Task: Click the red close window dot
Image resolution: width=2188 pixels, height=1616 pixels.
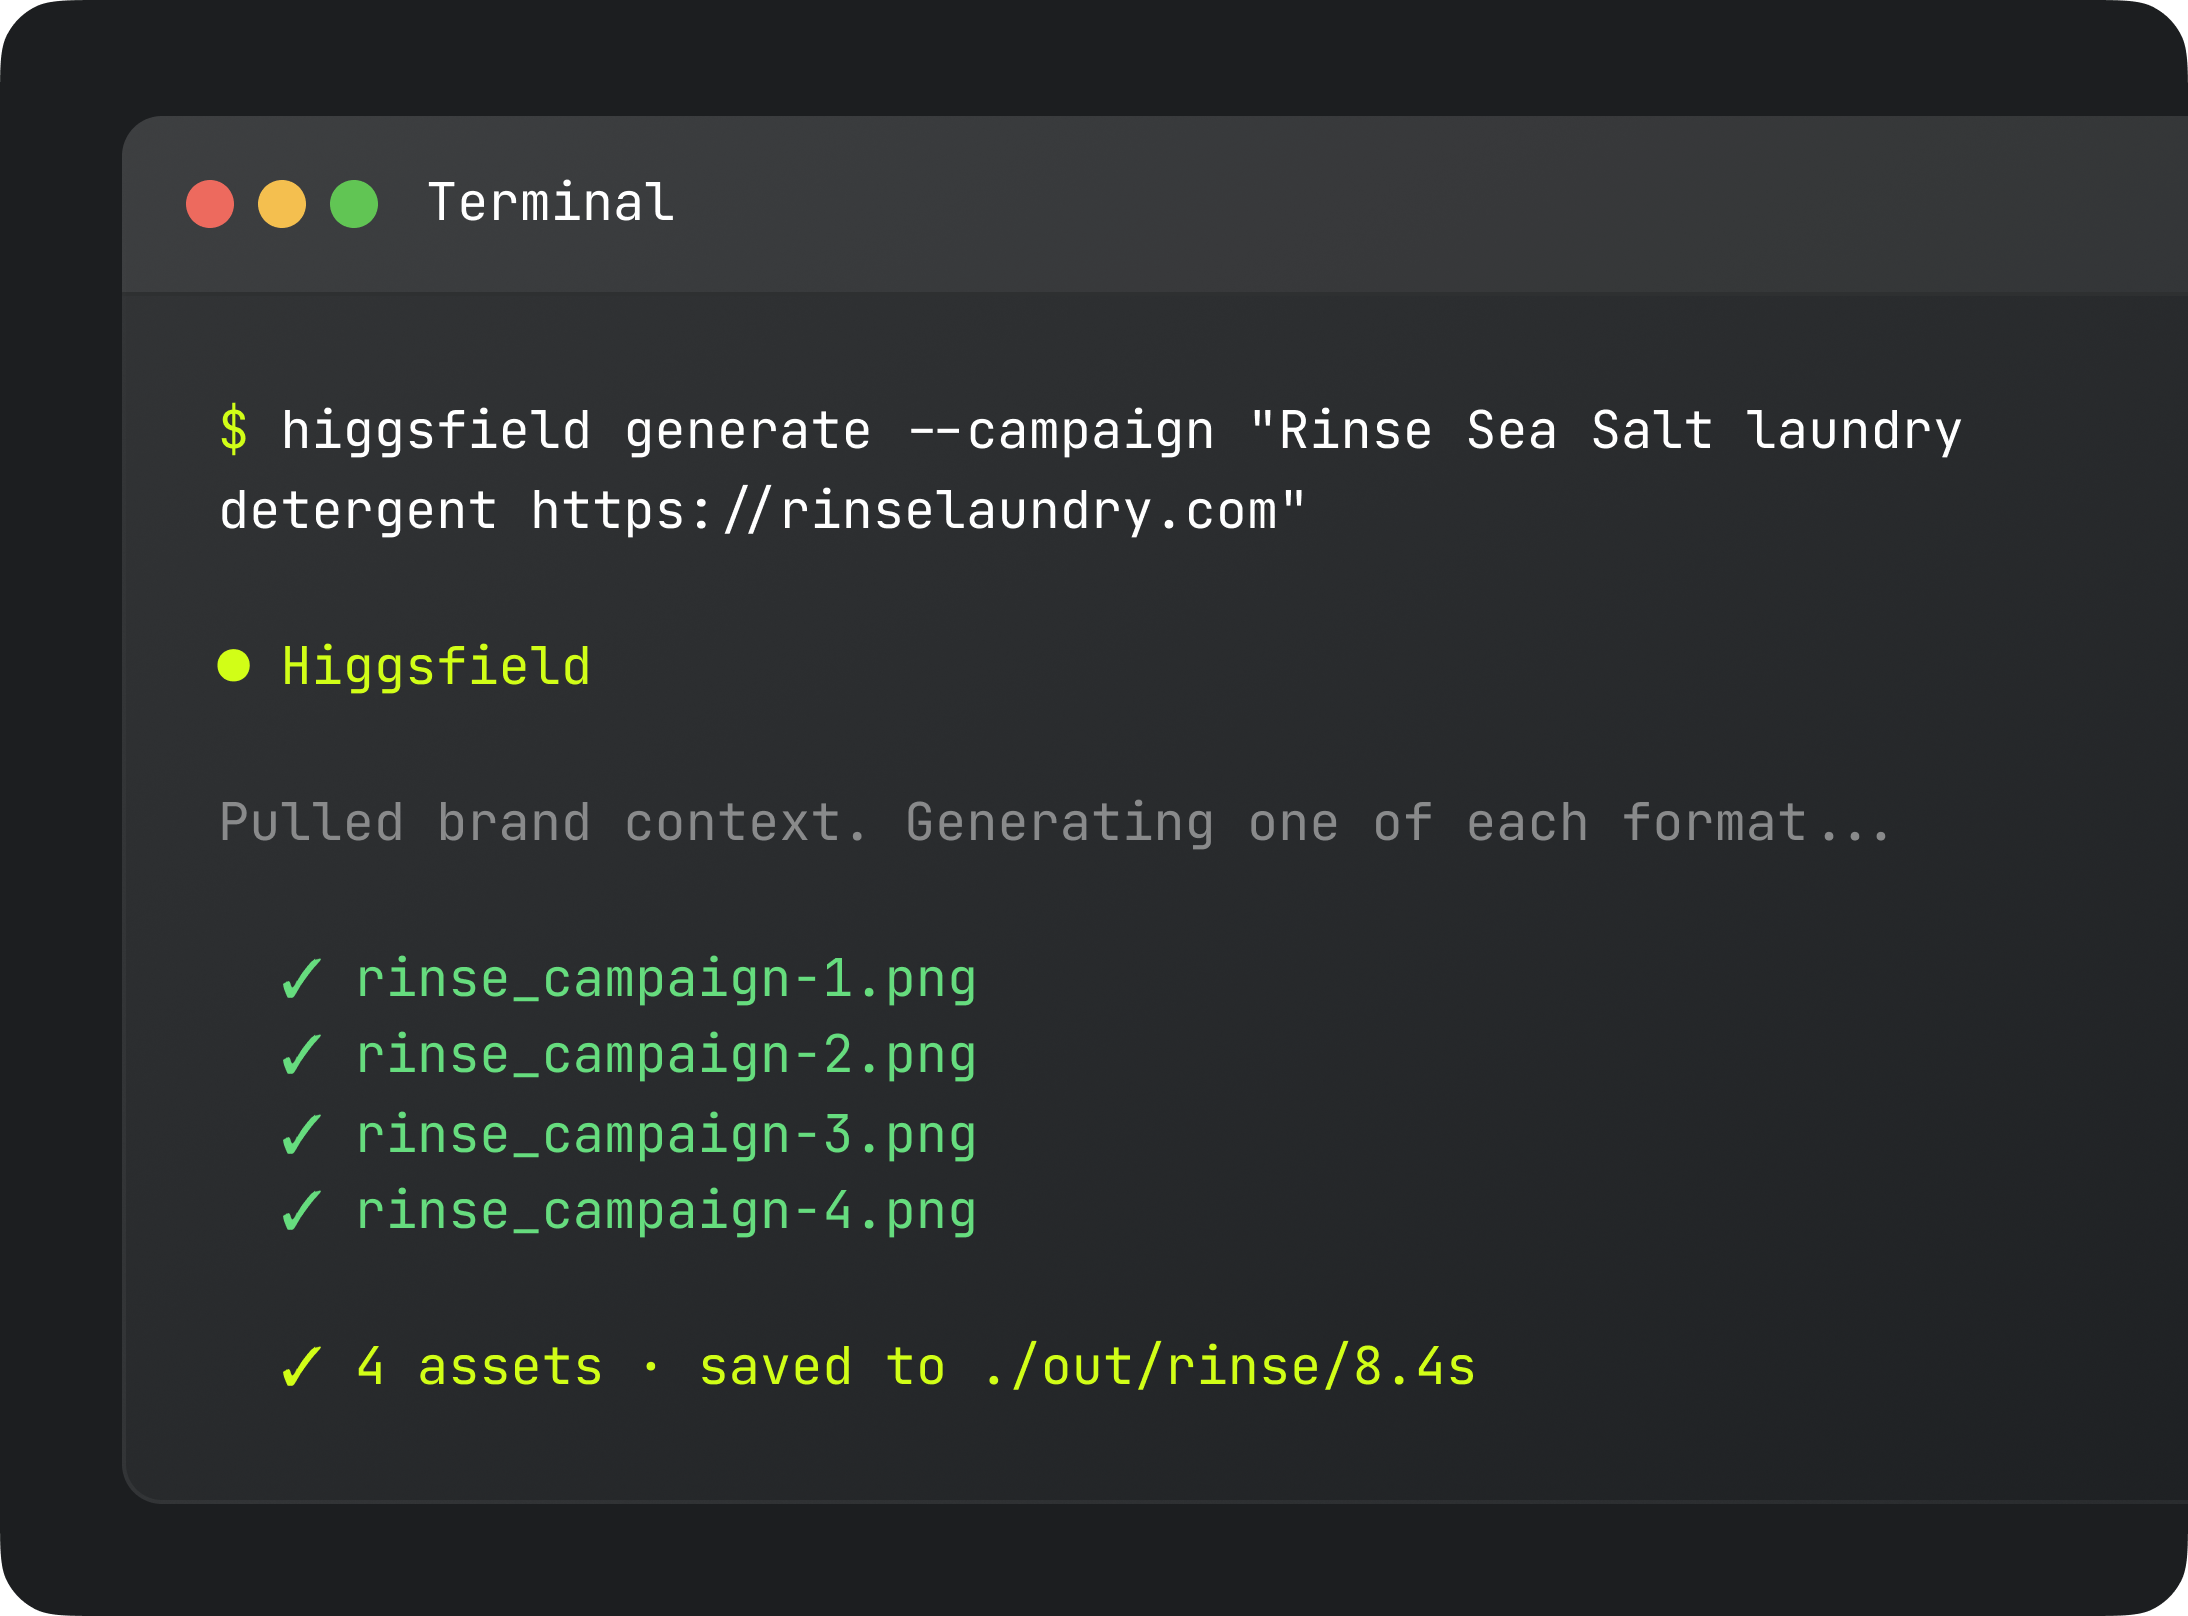Action: [x=210, y=204]
